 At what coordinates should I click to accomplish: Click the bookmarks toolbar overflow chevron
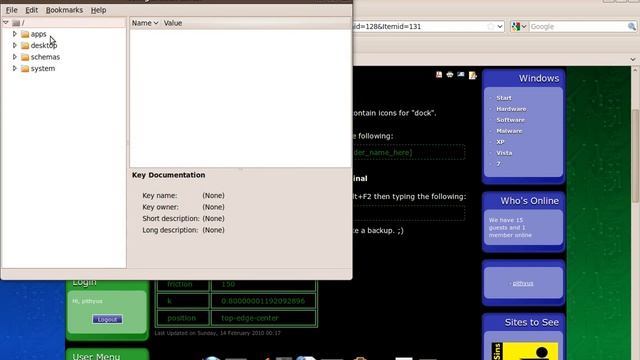(x=633, y=60)
